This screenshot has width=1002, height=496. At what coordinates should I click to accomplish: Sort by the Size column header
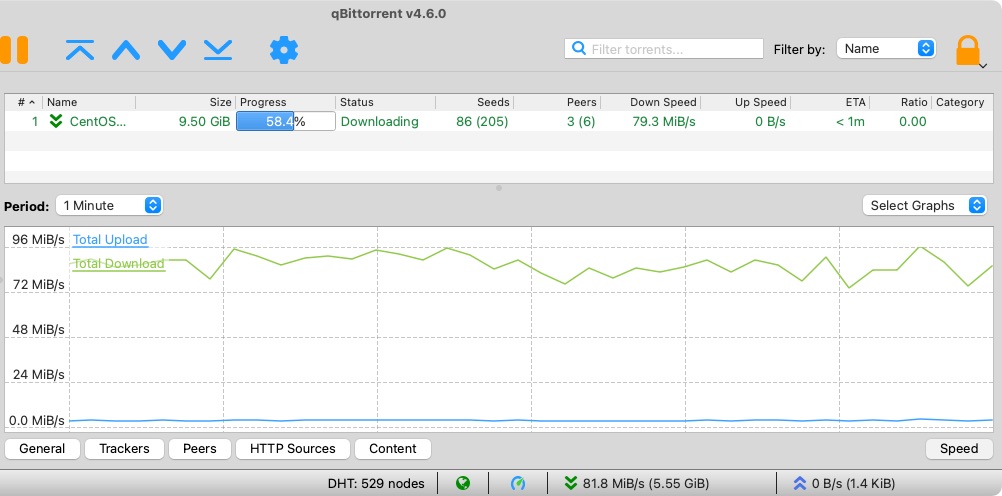tap(186, 102)
